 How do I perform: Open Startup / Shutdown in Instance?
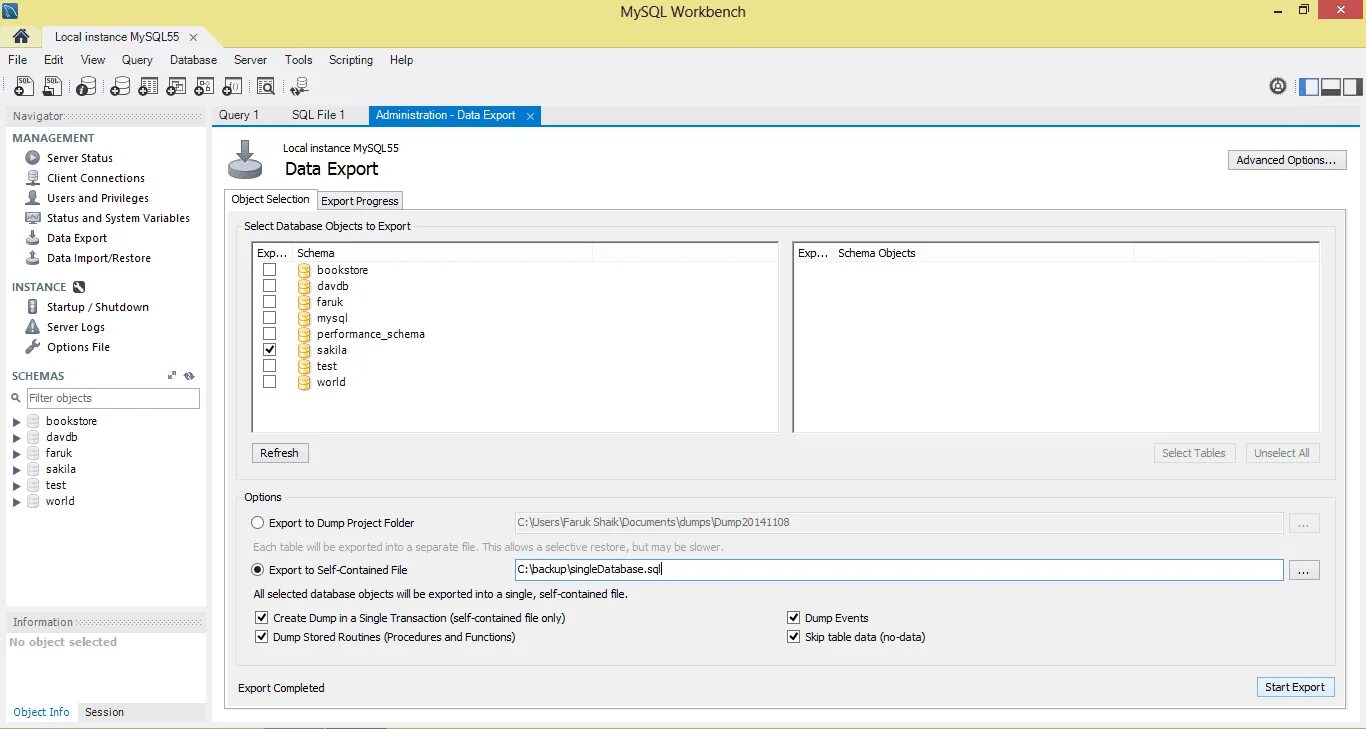pos(97,307)
